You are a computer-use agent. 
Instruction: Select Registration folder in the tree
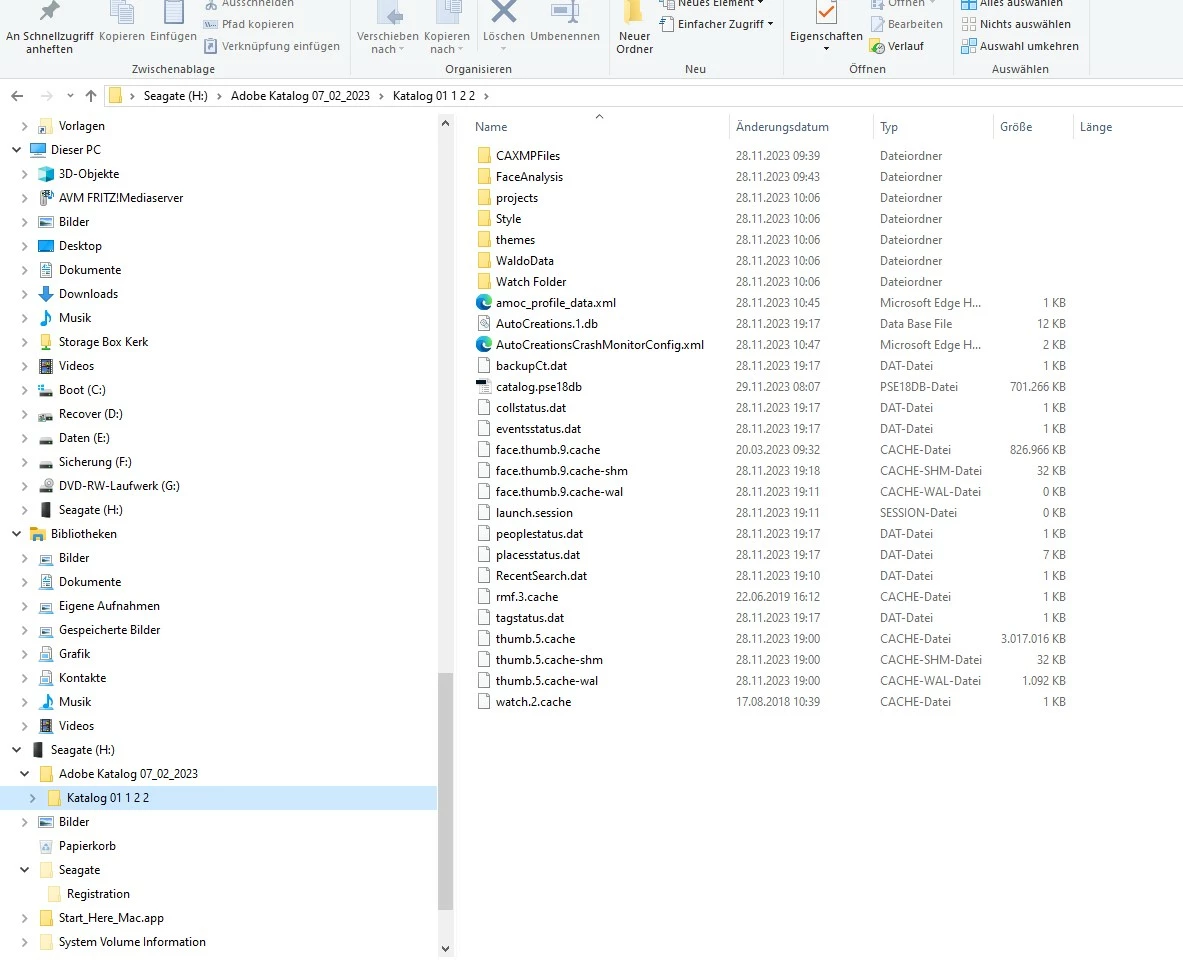point(97,894)
